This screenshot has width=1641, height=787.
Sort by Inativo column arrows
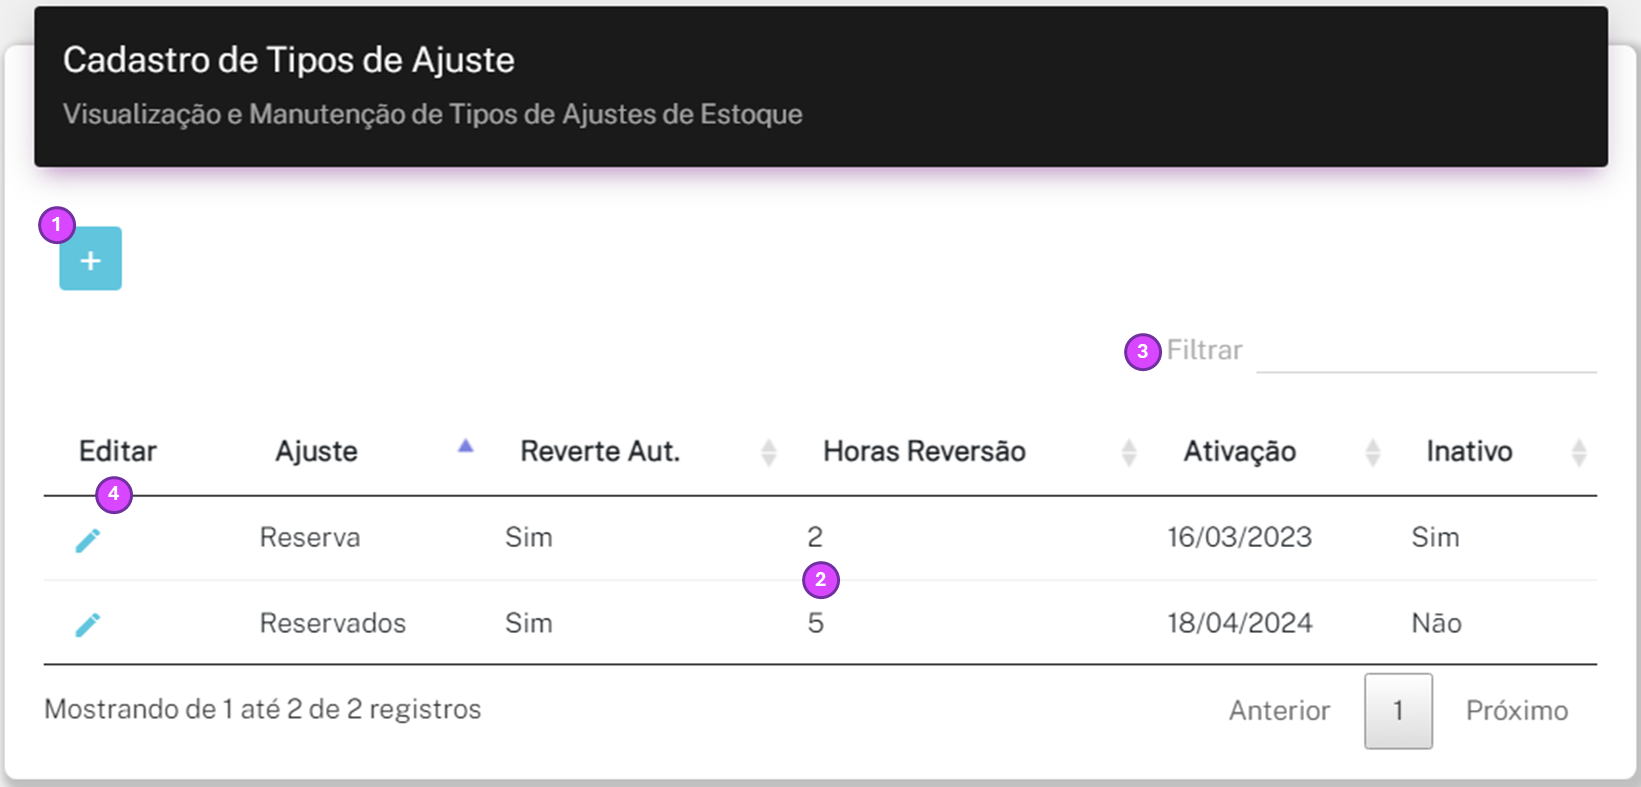coord(1579,453)
